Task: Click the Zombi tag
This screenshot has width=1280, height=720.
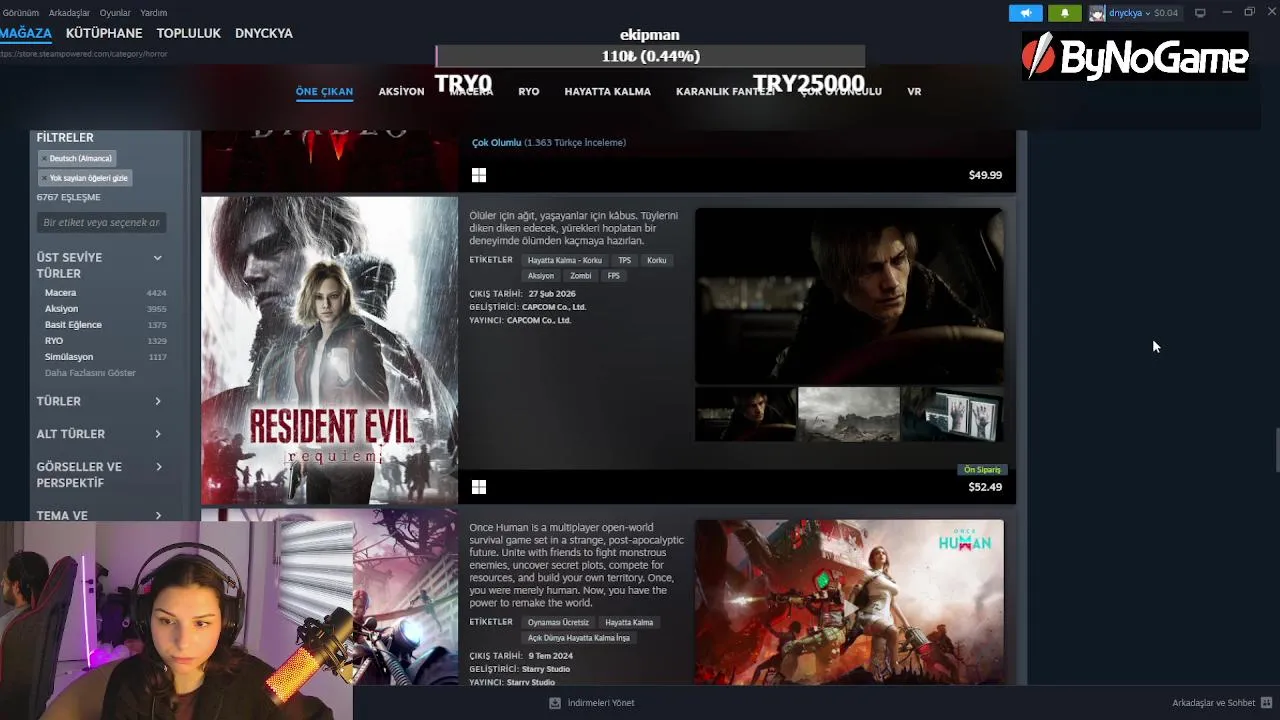Action: [x=580, y=276]
